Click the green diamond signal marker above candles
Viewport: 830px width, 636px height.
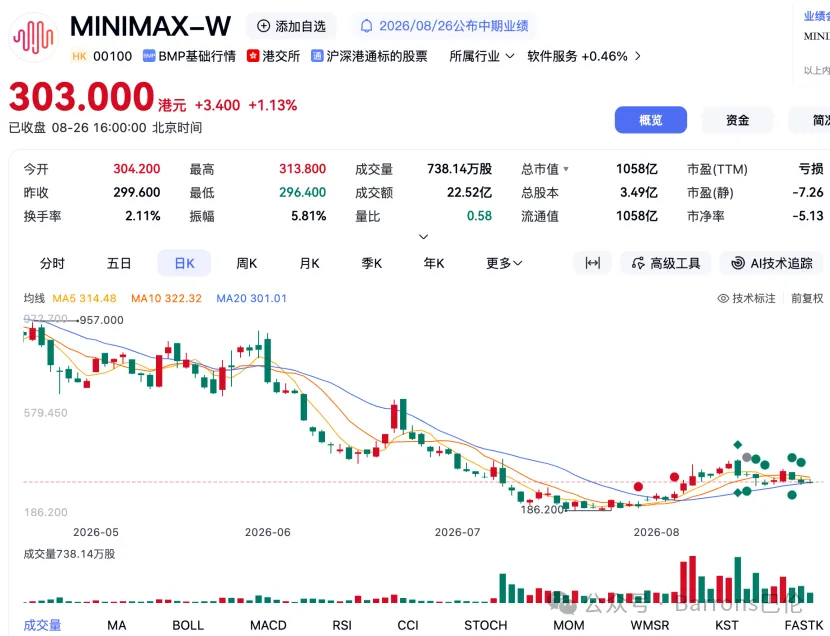click(737, 444)
